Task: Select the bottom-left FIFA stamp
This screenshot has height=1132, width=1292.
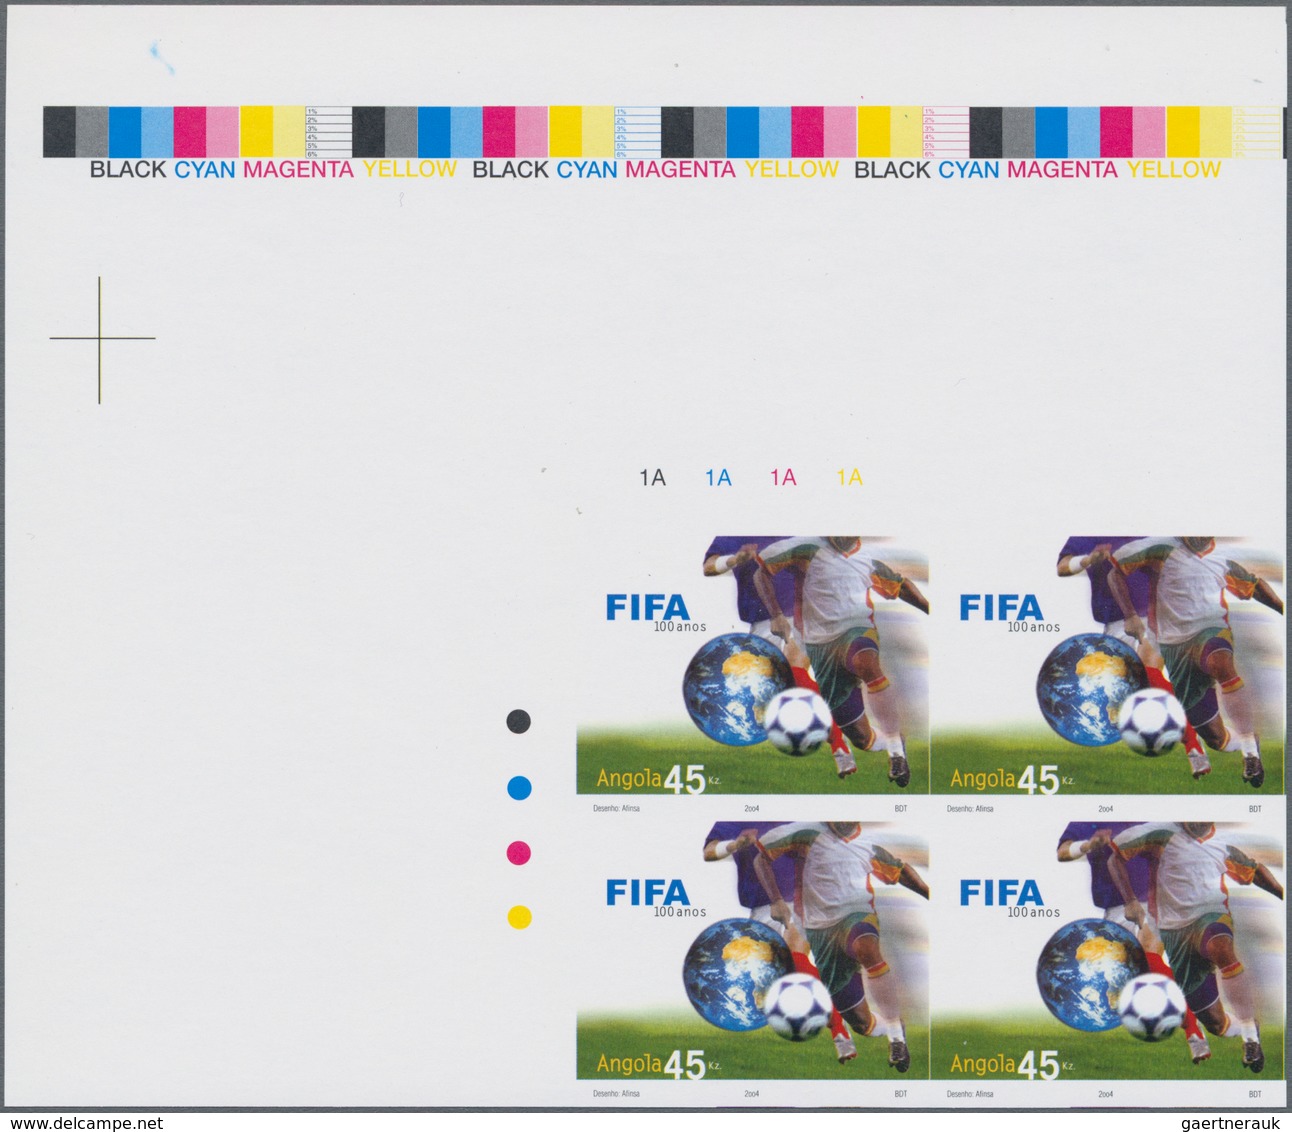Action: click(x=752, y=951)
